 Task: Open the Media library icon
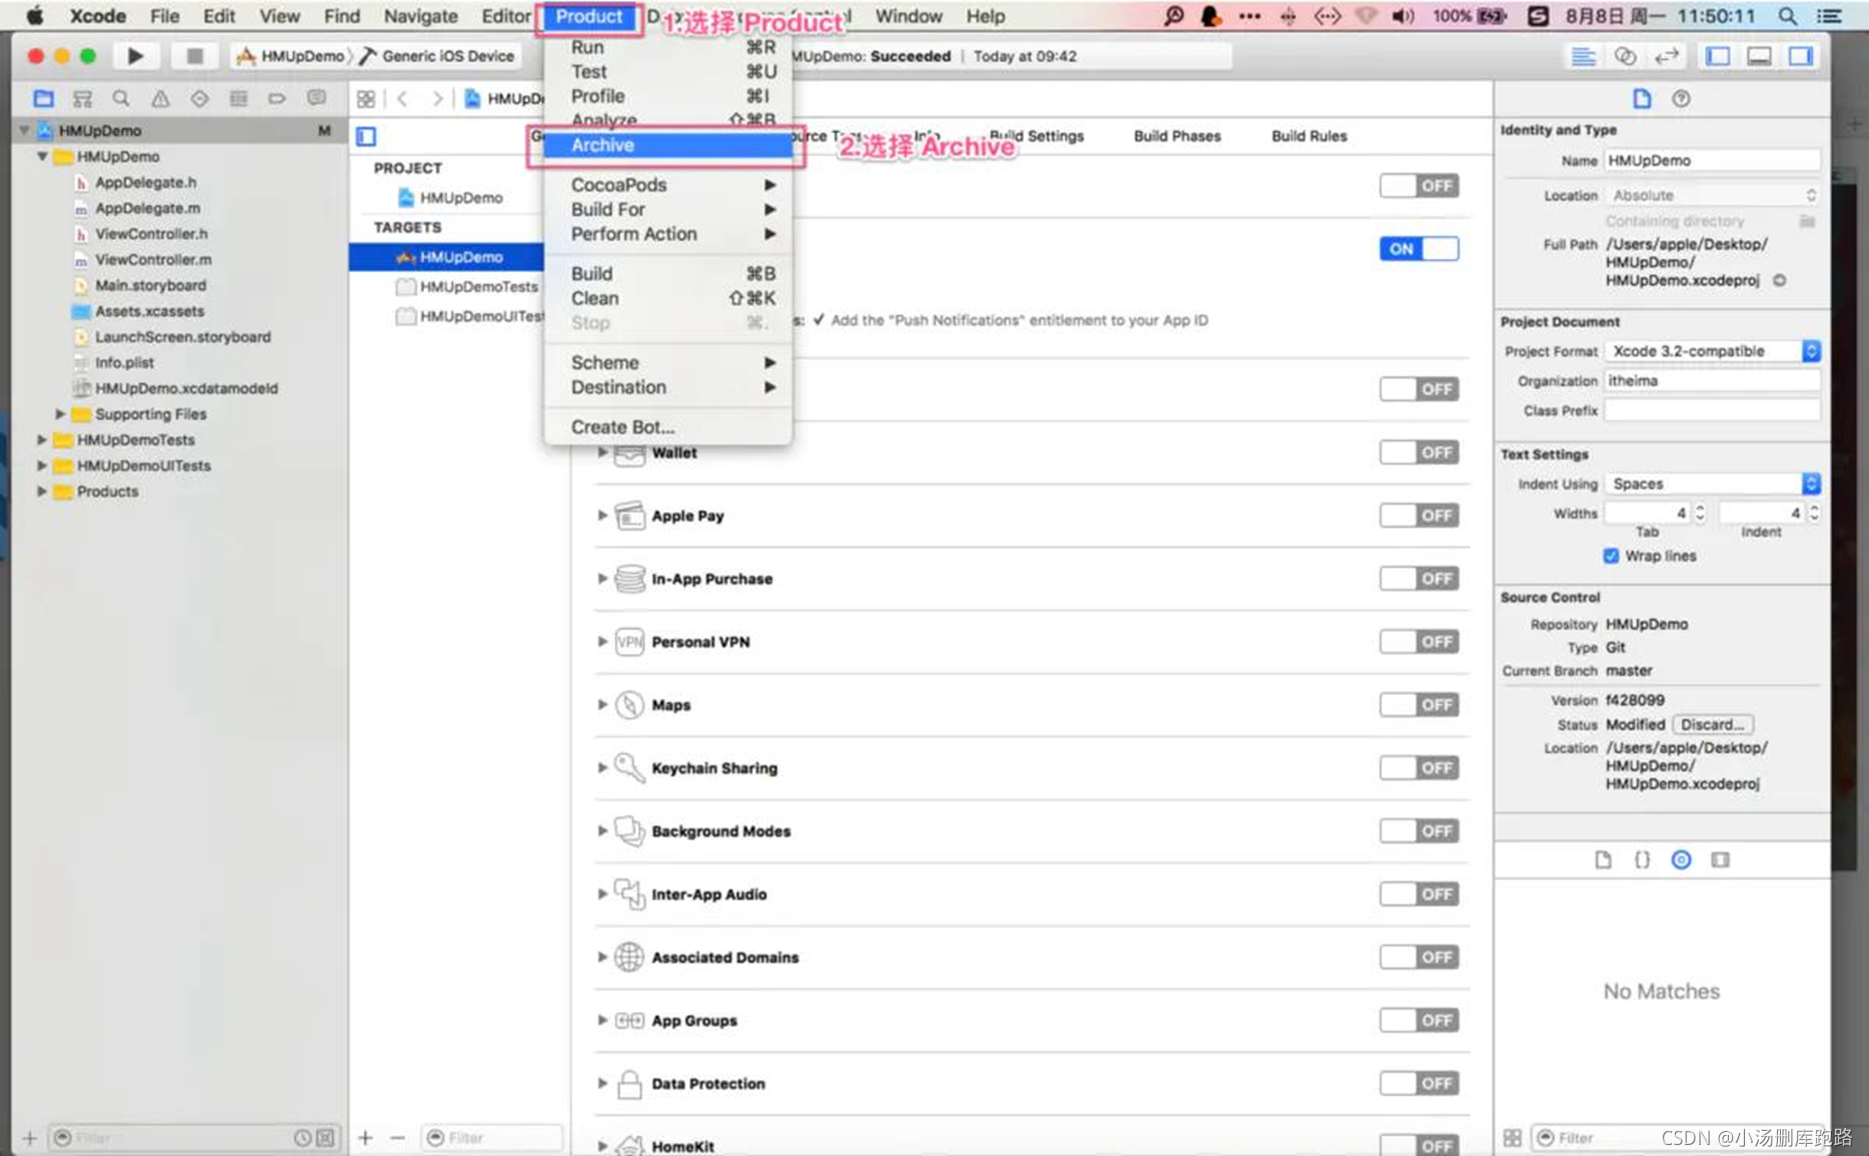[1720, 860]
